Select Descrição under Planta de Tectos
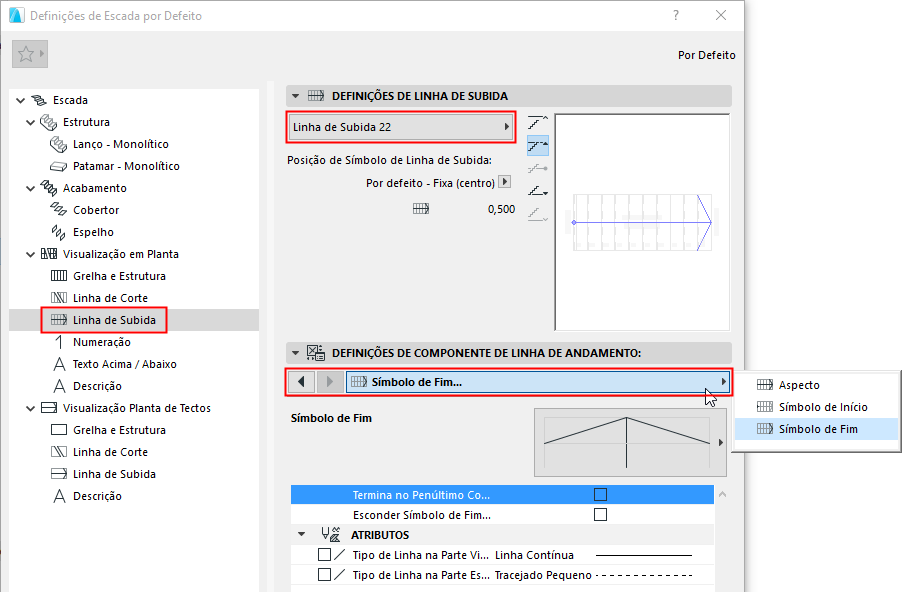 (97, 496)
